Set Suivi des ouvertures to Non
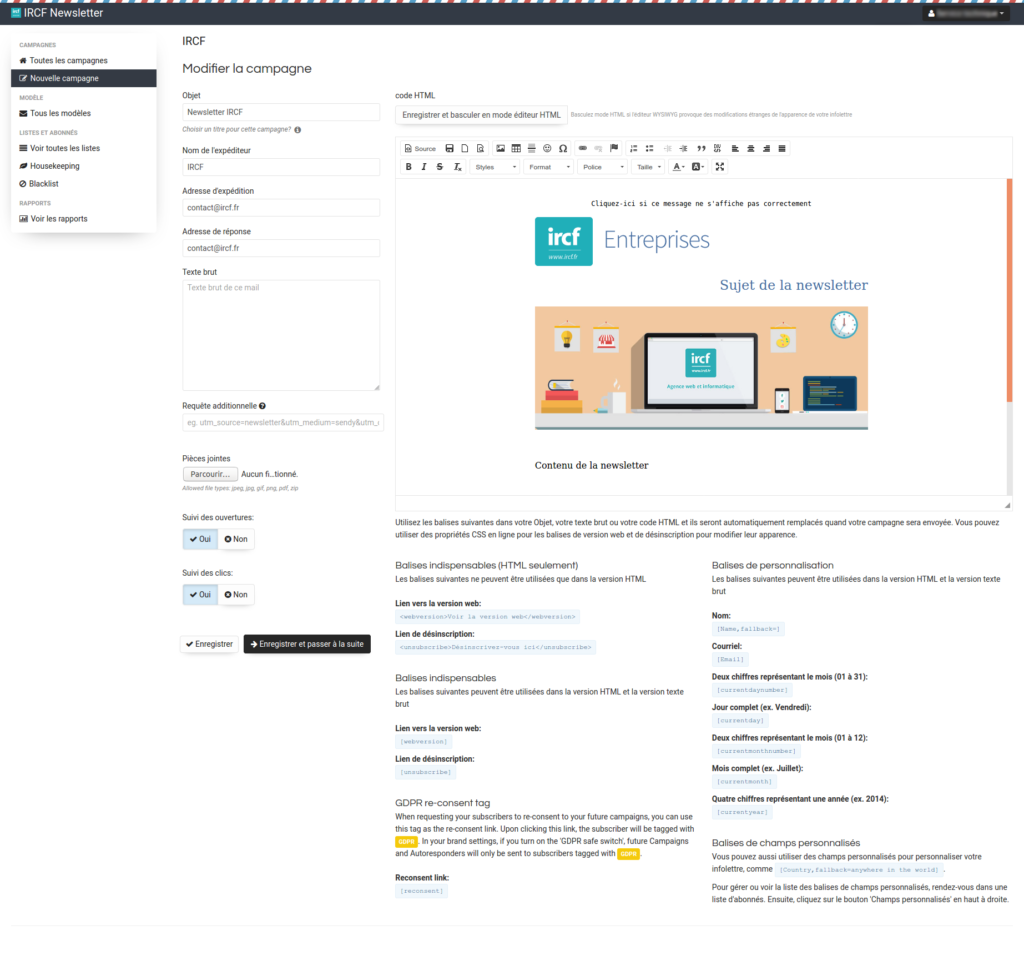This screenshot has width=1024, height=976. [x=236, y=539]
